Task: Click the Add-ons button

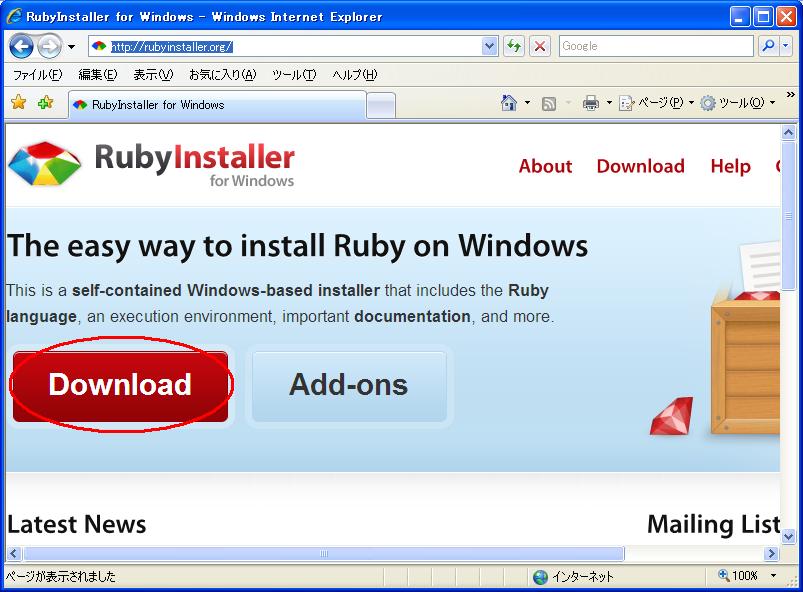Action: tap(349, 386)
